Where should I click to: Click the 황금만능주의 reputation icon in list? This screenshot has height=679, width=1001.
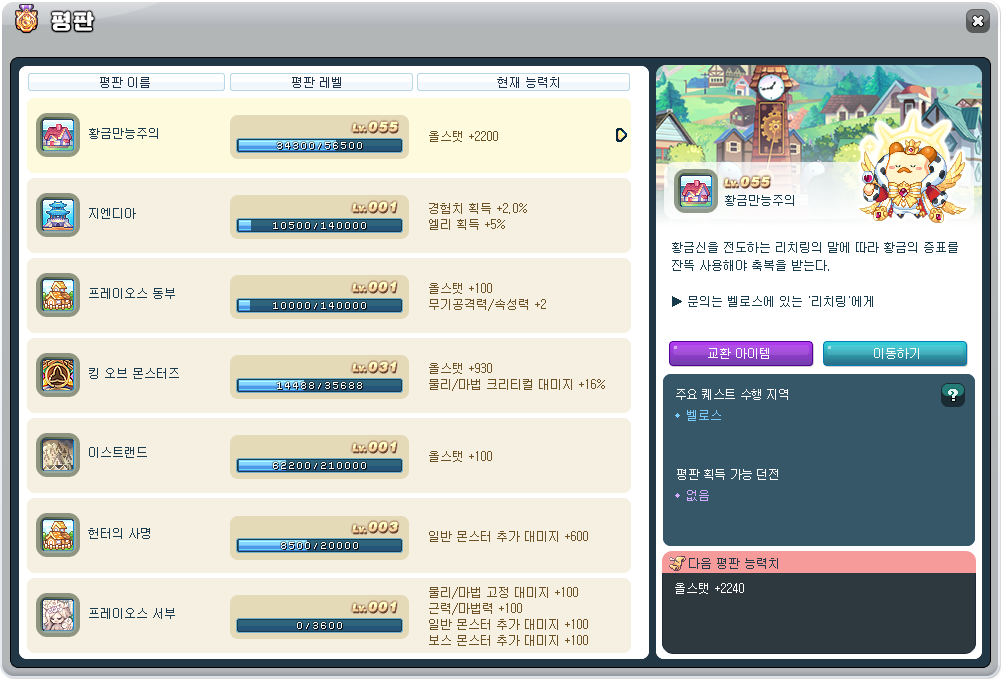pos(58,135)
